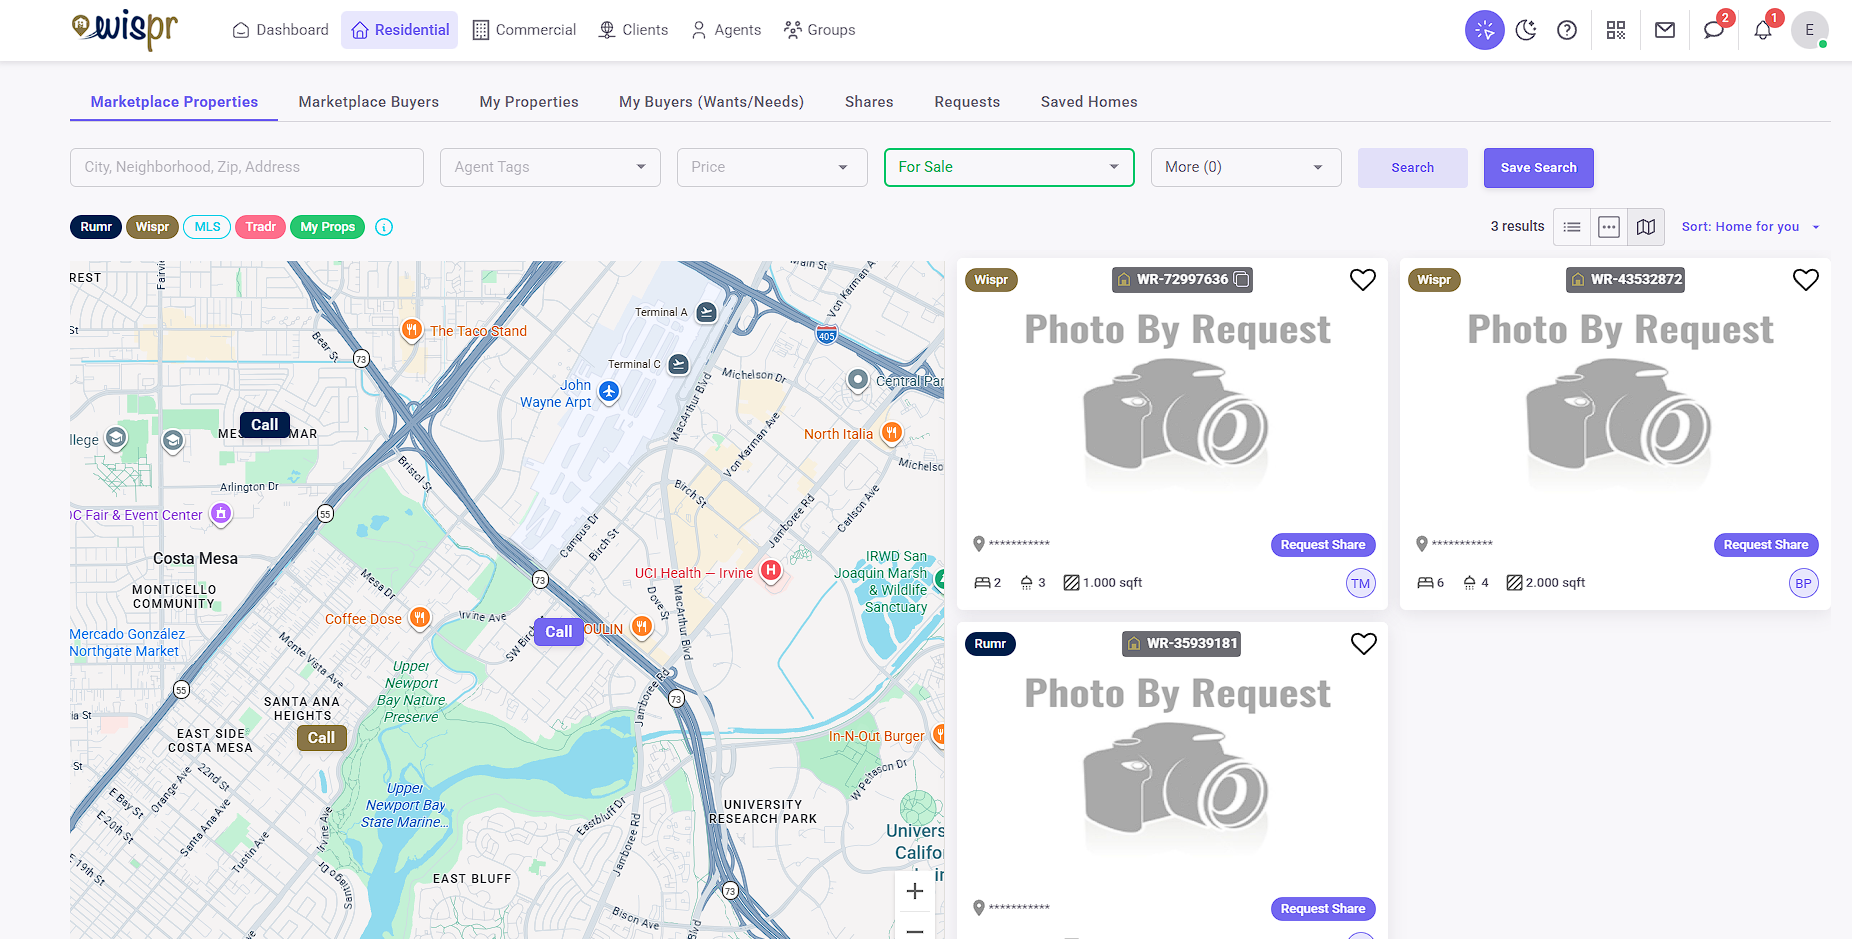Toggle the My Props filter pill
Screen dimensions: 1852x939
click(327, 227)
